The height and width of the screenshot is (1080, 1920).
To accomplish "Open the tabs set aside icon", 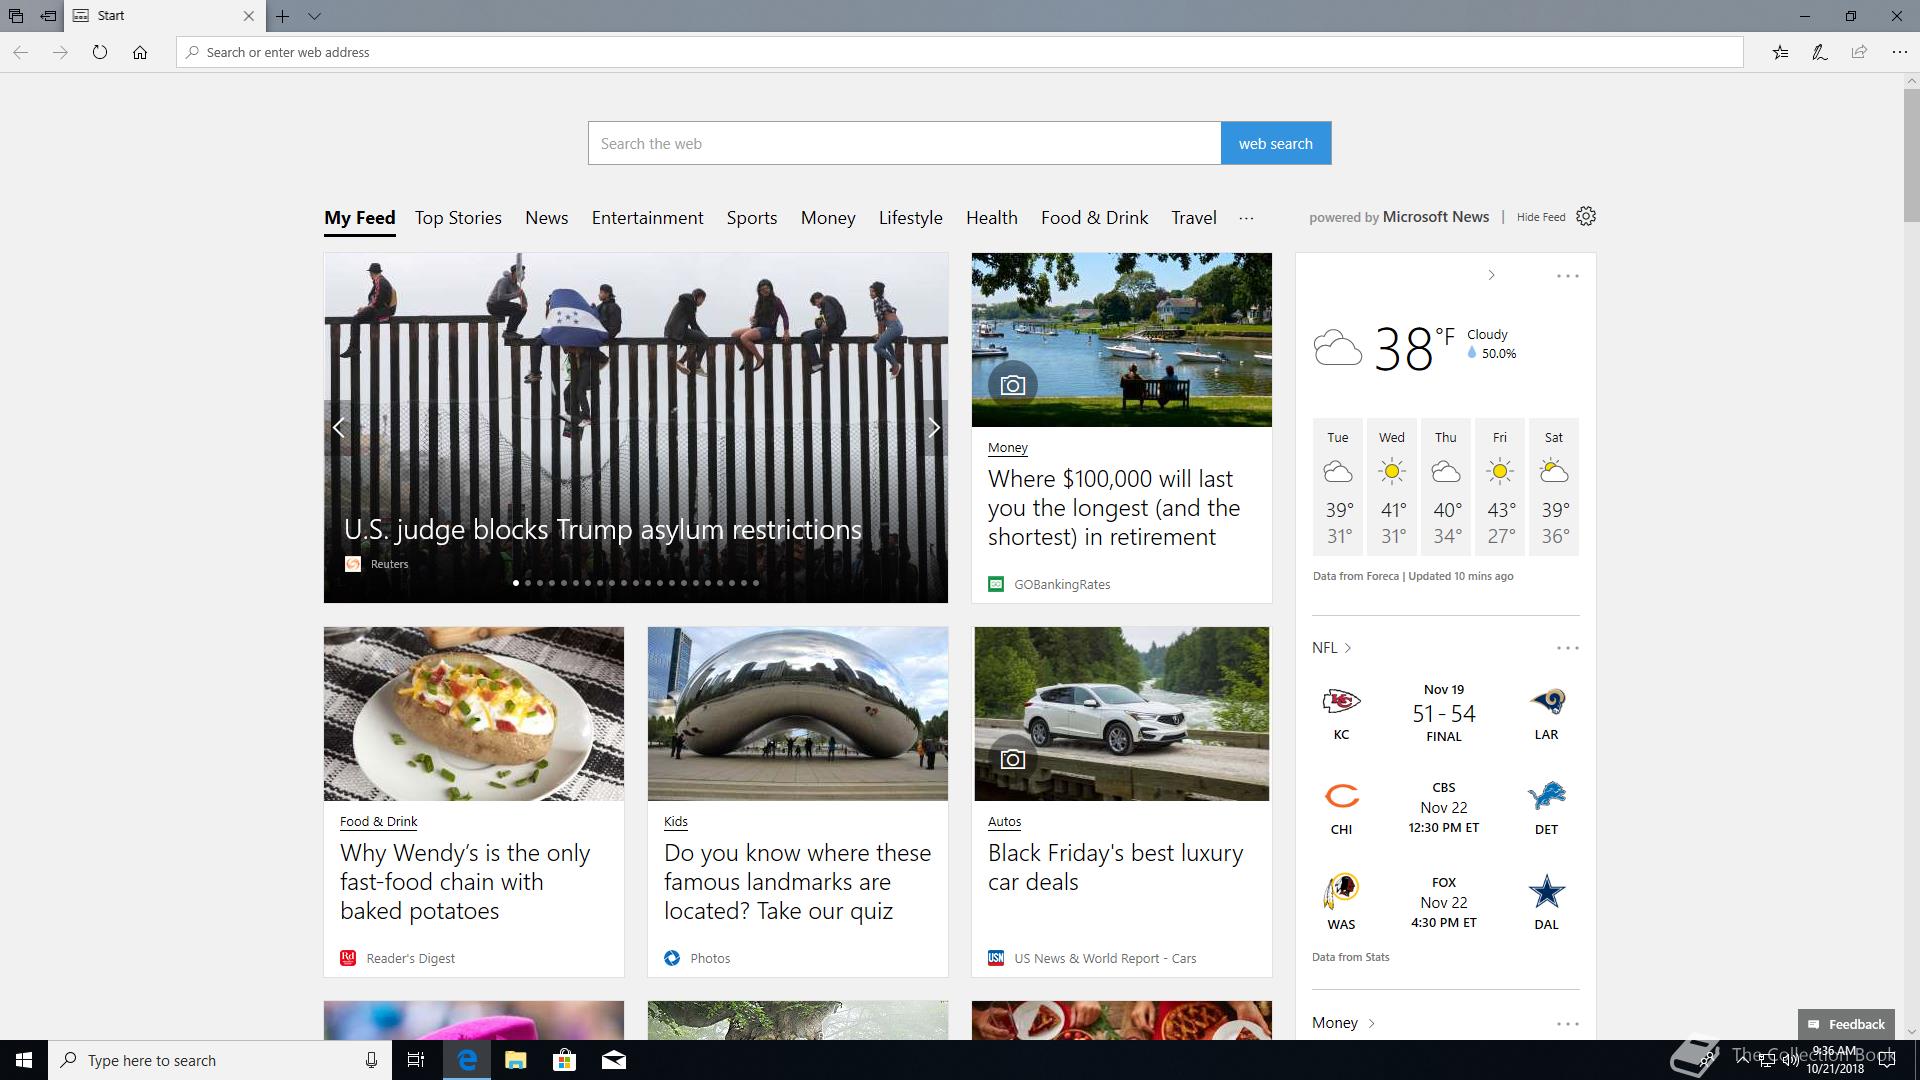I will point(15,16).
